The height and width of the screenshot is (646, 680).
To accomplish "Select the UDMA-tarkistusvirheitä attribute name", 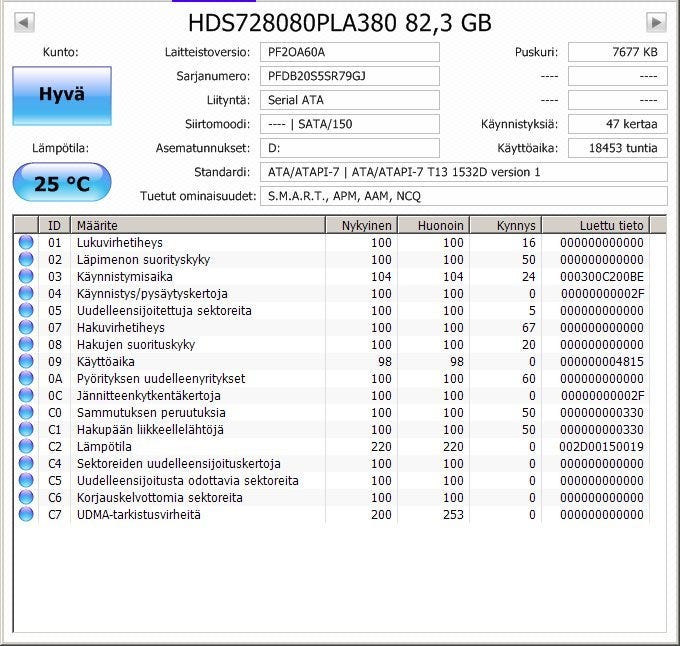I will tap(139, 514).
